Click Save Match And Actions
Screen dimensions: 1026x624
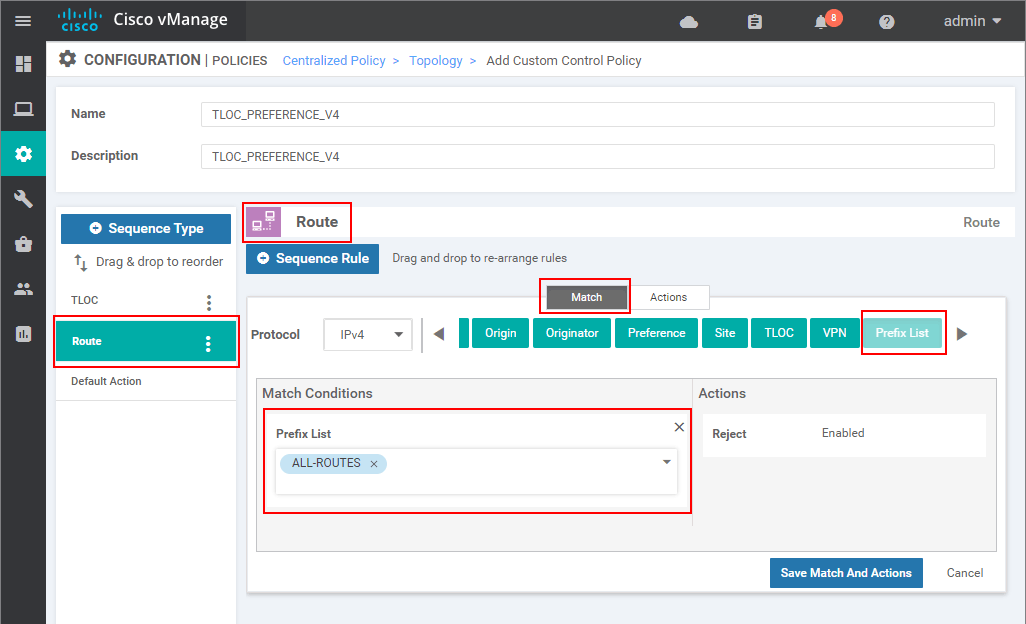pyautogui.click(x=846, y=573)
